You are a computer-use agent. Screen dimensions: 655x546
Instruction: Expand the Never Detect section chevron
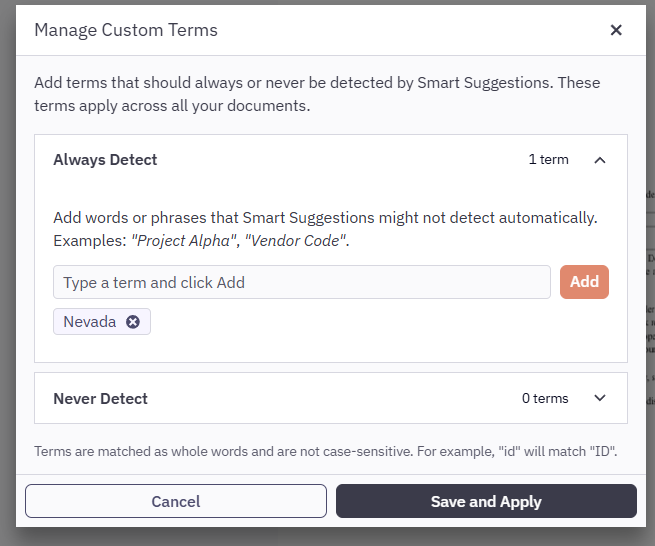click(x=599, y=398)
